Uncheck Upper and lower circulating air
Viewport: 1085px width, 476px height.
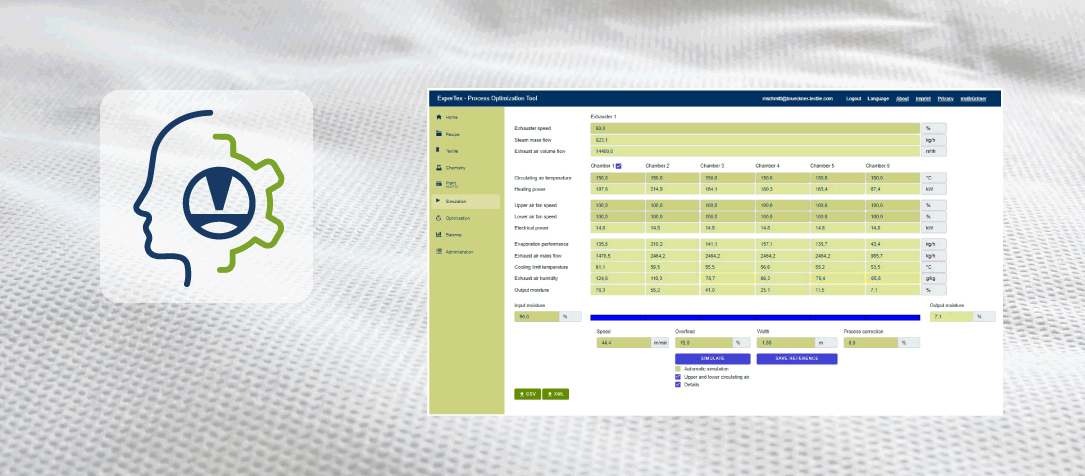click(678, 377)
